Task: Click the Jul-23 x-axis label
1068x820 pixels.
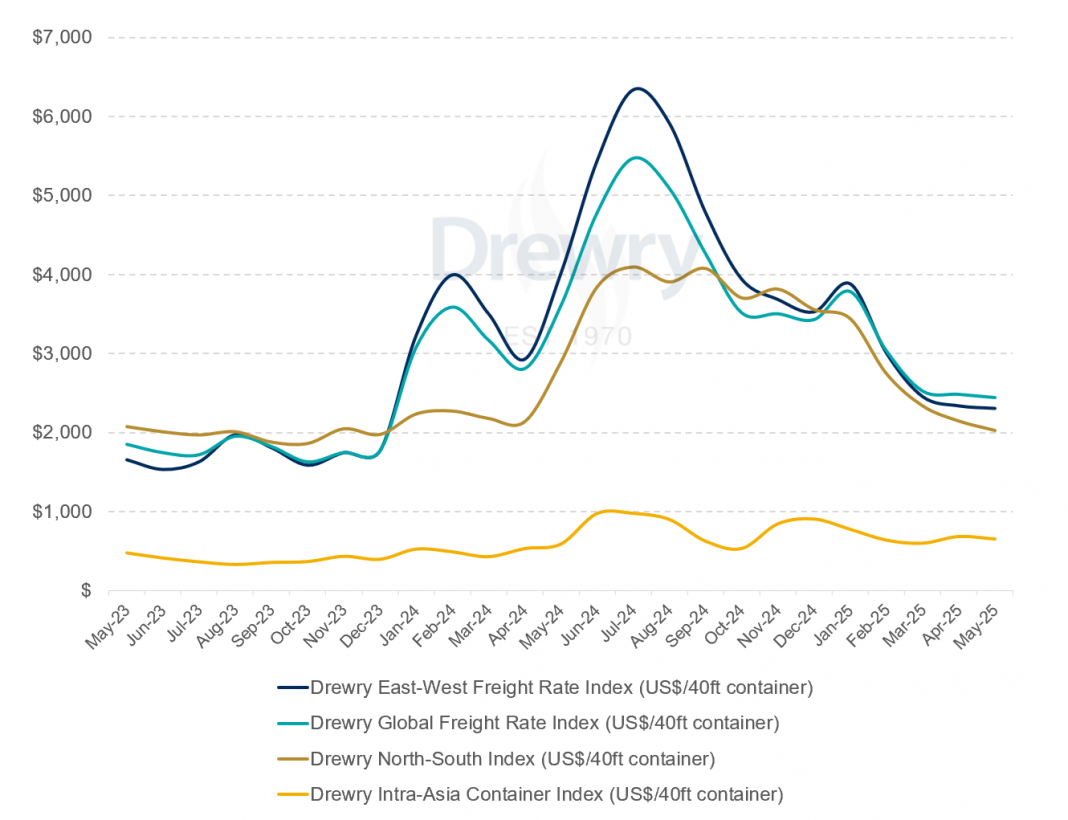Action: click(x=184, y=625)
